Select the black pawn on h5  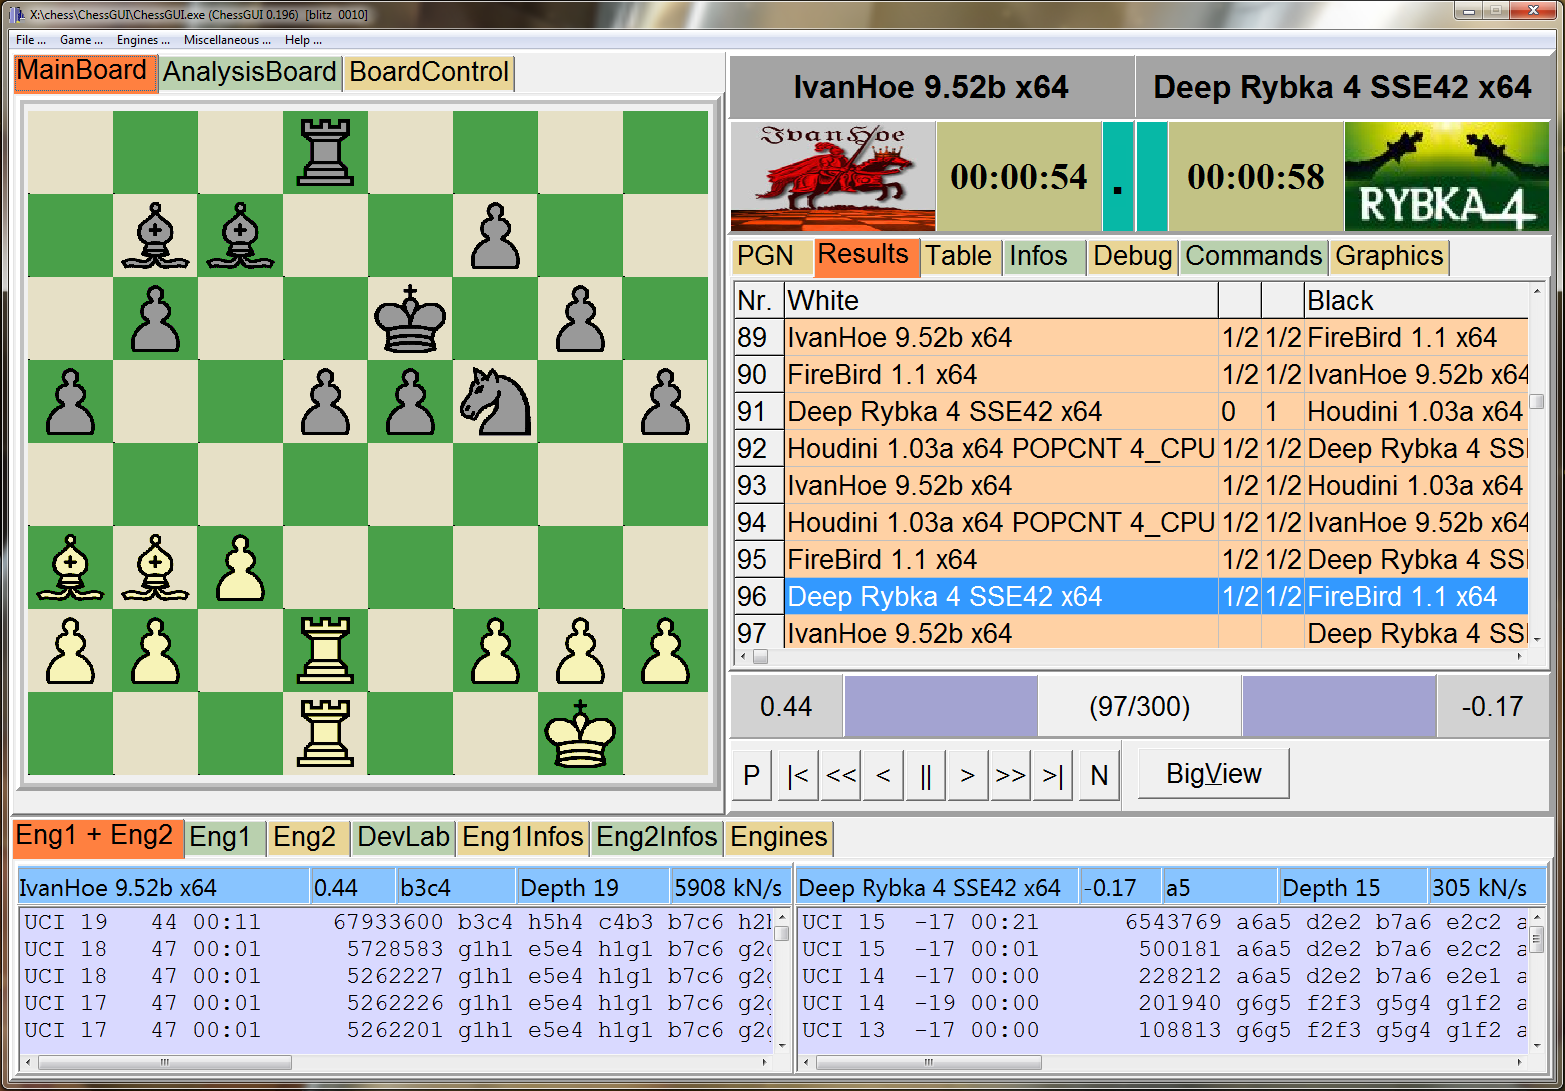(665, 401)
